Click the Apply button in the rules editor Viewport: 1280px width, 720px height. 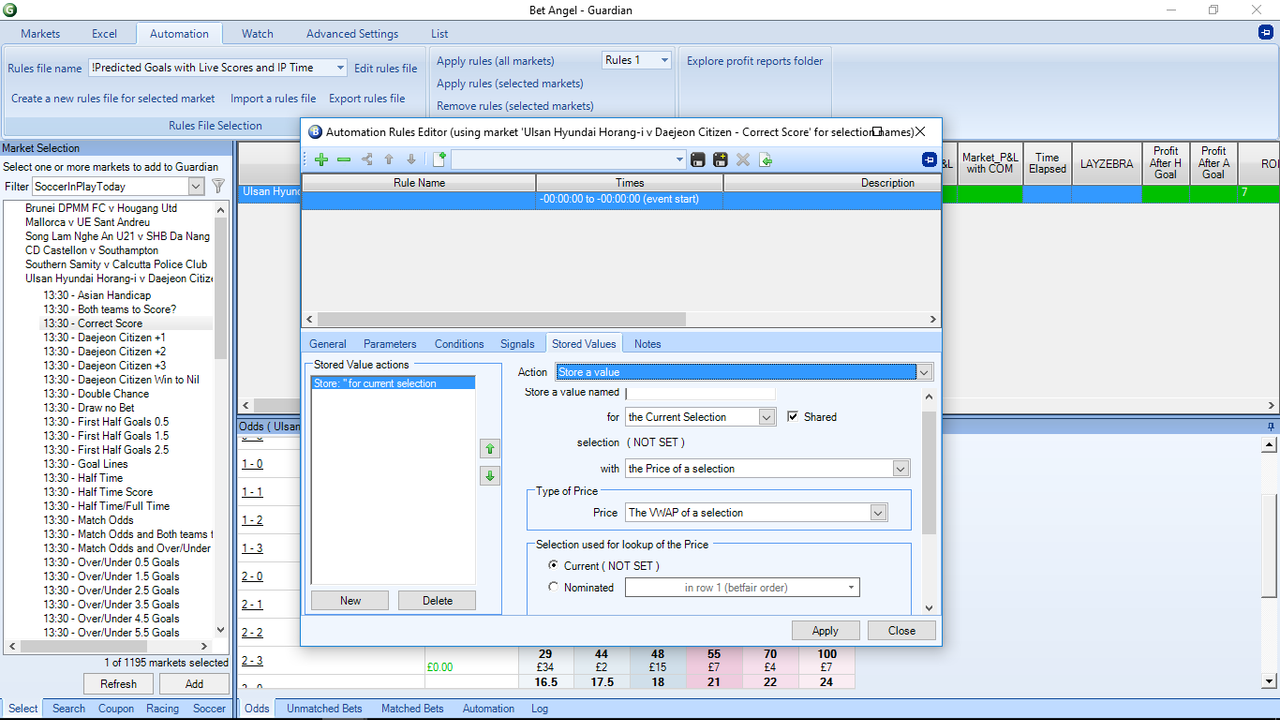point(825,630)
